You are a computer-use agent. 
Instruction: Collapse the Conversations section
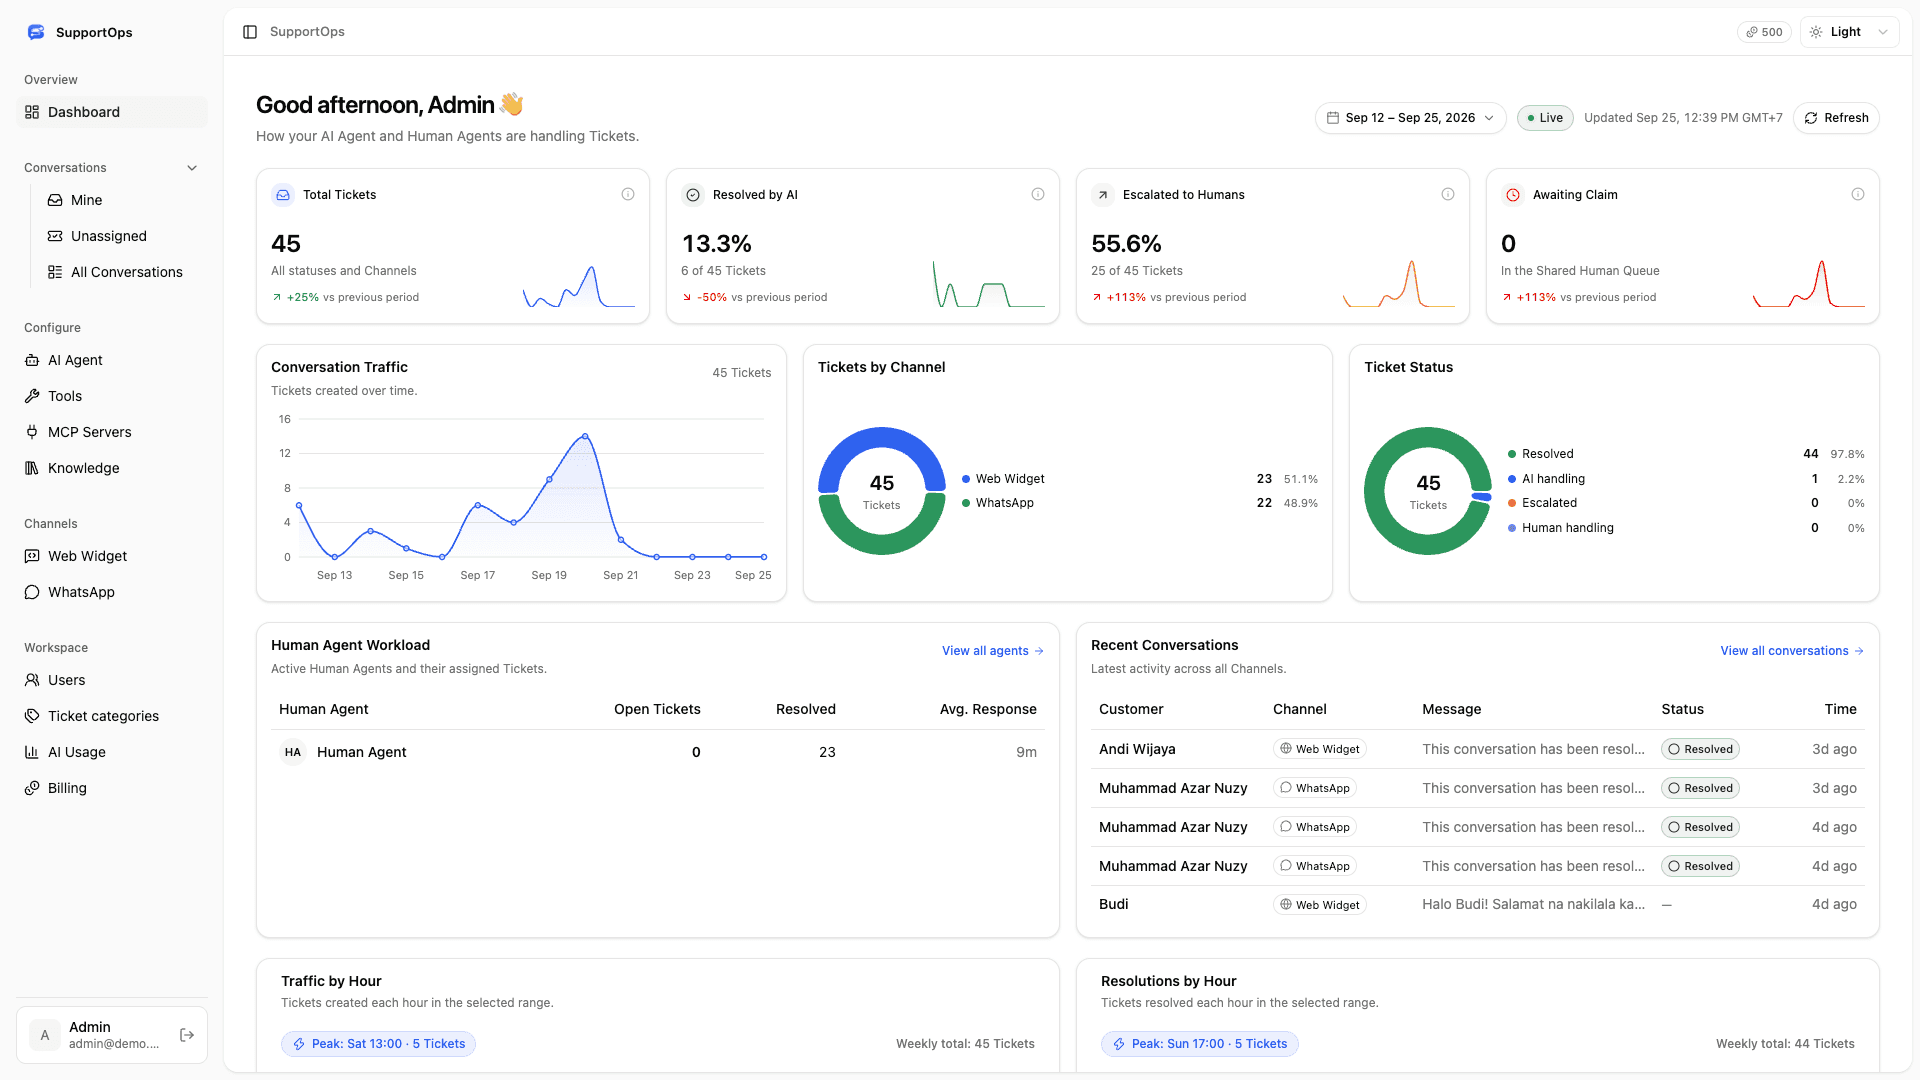pyautogui.click(x=192, y=168)
